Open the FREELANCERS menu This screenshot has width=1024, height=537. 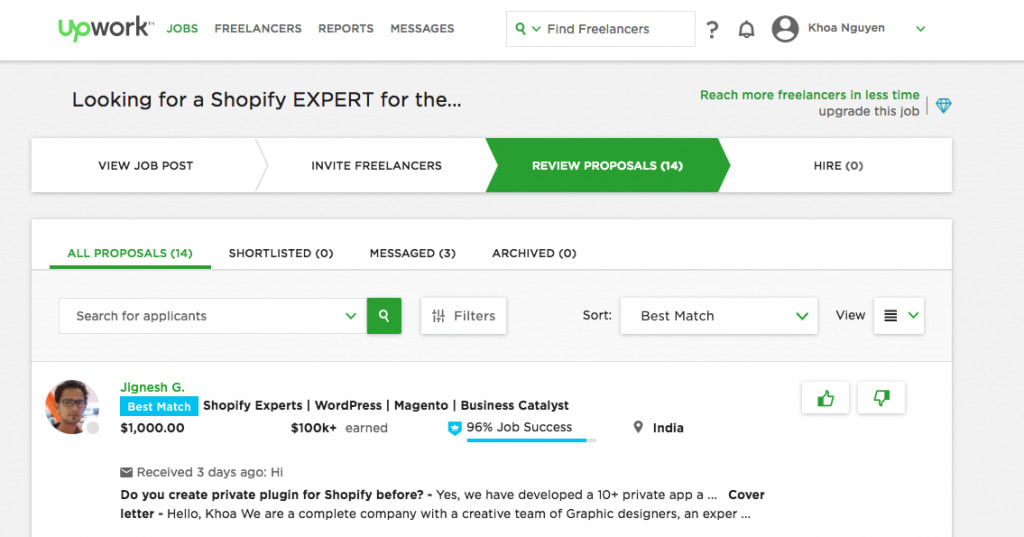(x=258, y=29)
